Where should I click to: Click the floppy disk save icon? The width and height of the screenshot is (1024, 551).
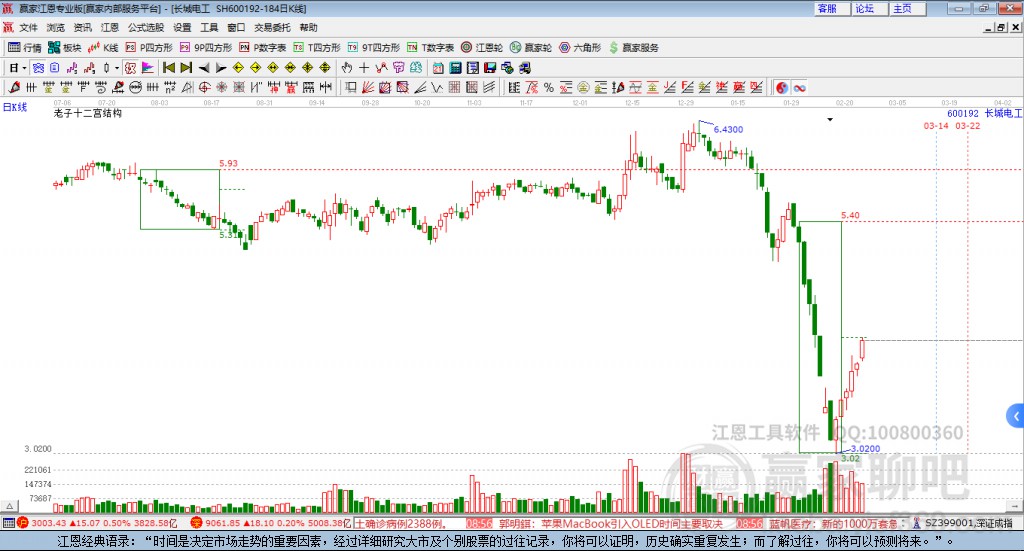pos(490,68)
